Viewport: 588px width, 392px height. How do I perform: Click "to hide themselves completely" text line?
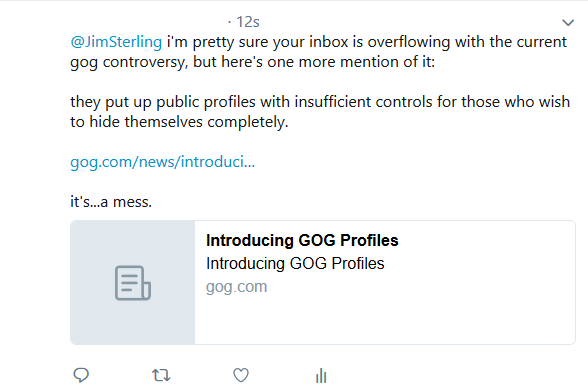179,122
